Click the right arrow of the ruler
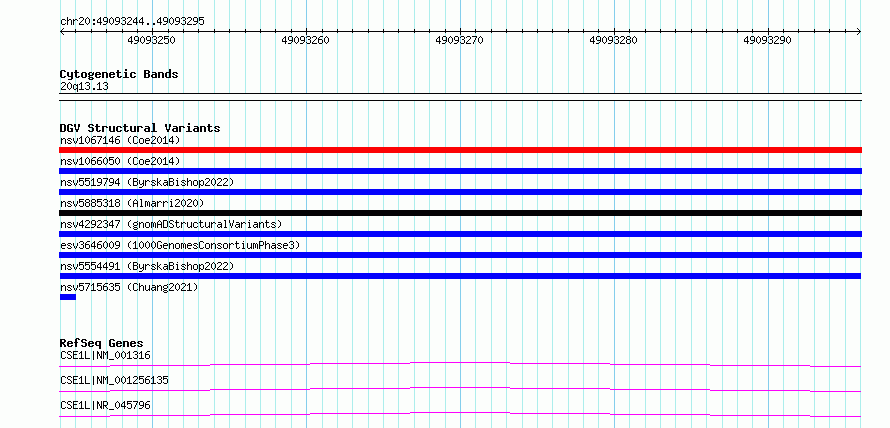 [859, 32]
